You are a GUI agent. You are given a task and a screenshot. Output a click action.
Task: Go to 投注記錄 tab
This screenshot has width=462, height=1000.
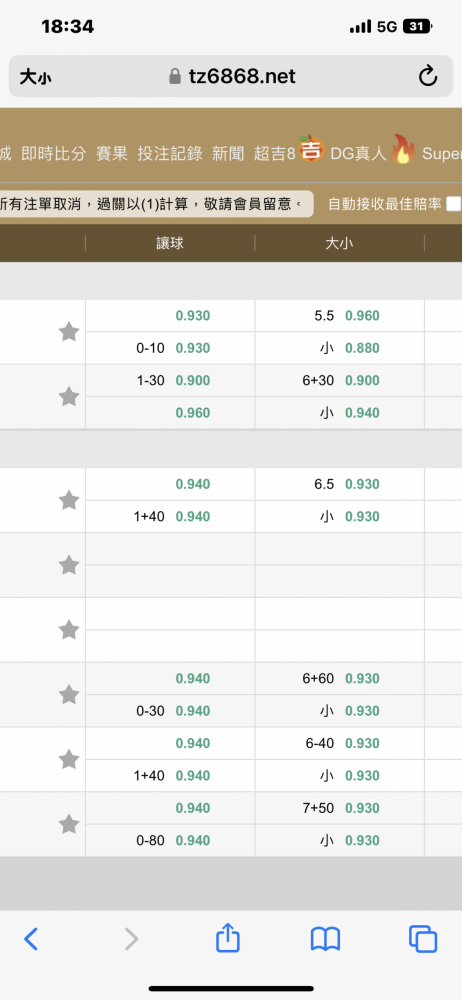pos(170,153)
